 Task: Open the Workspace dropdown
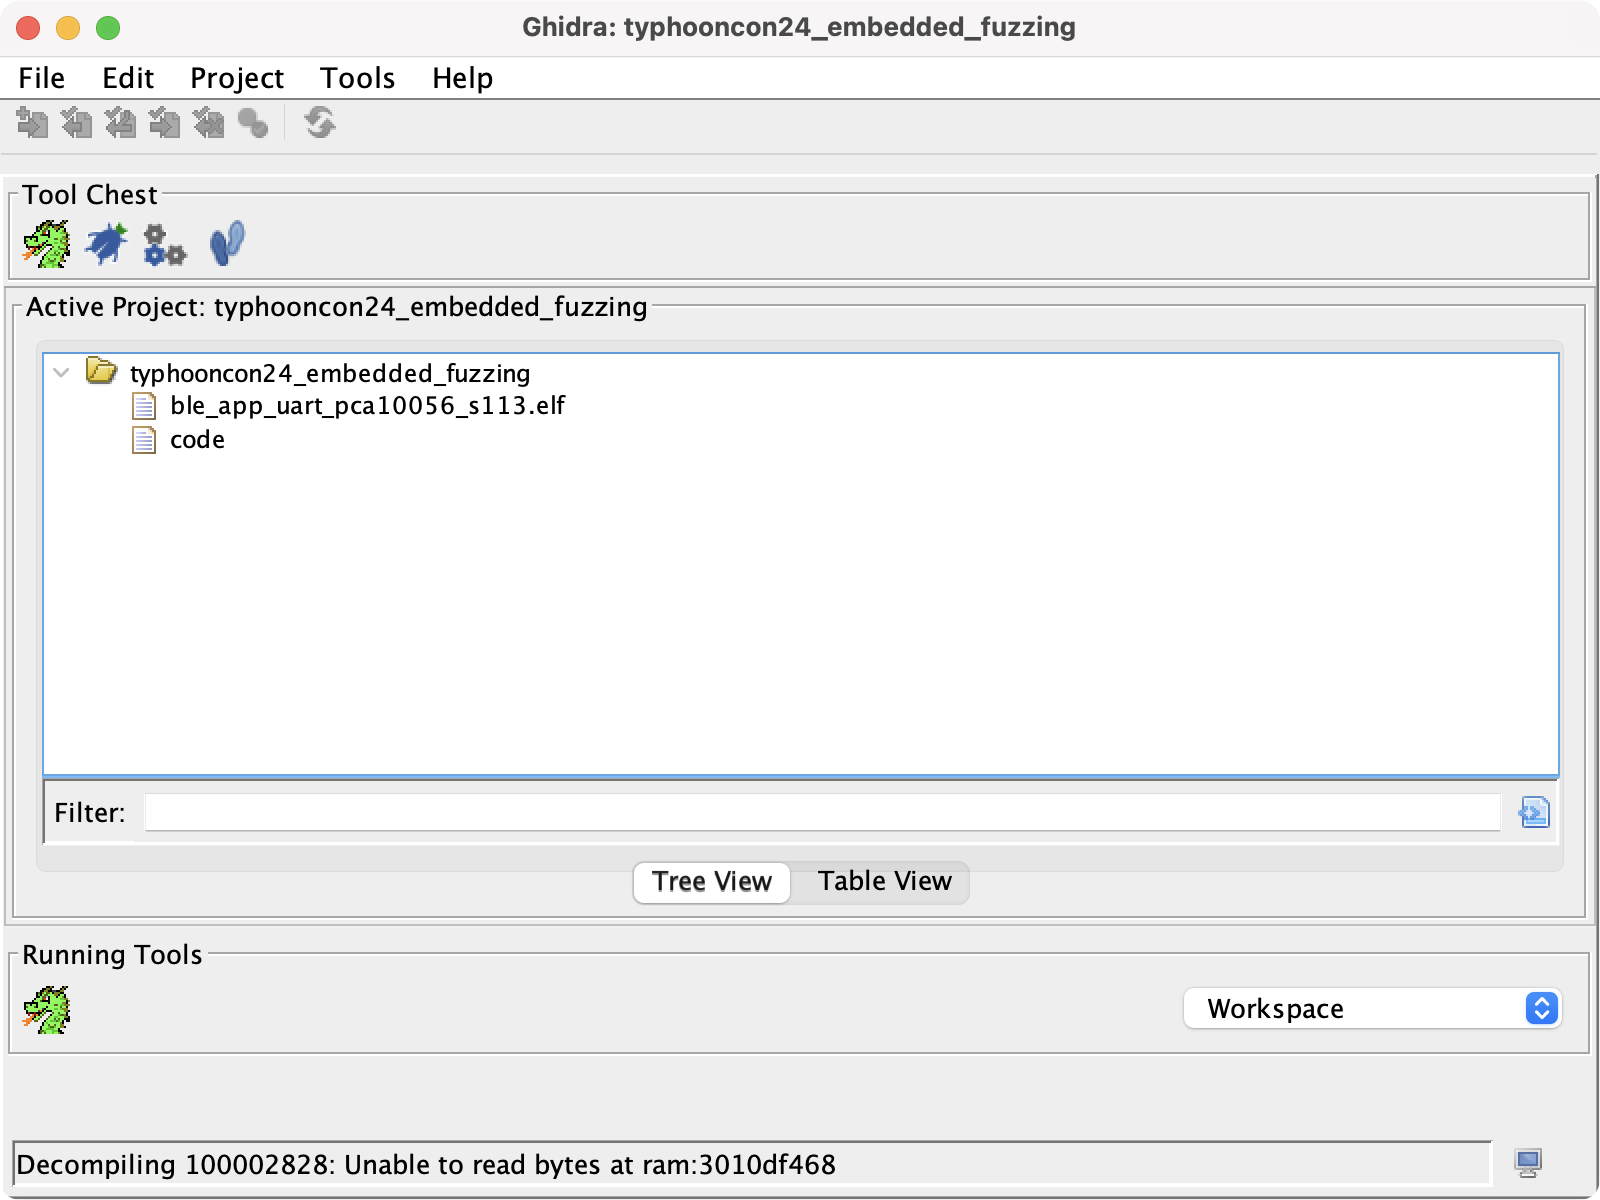coord(1372,1008)
